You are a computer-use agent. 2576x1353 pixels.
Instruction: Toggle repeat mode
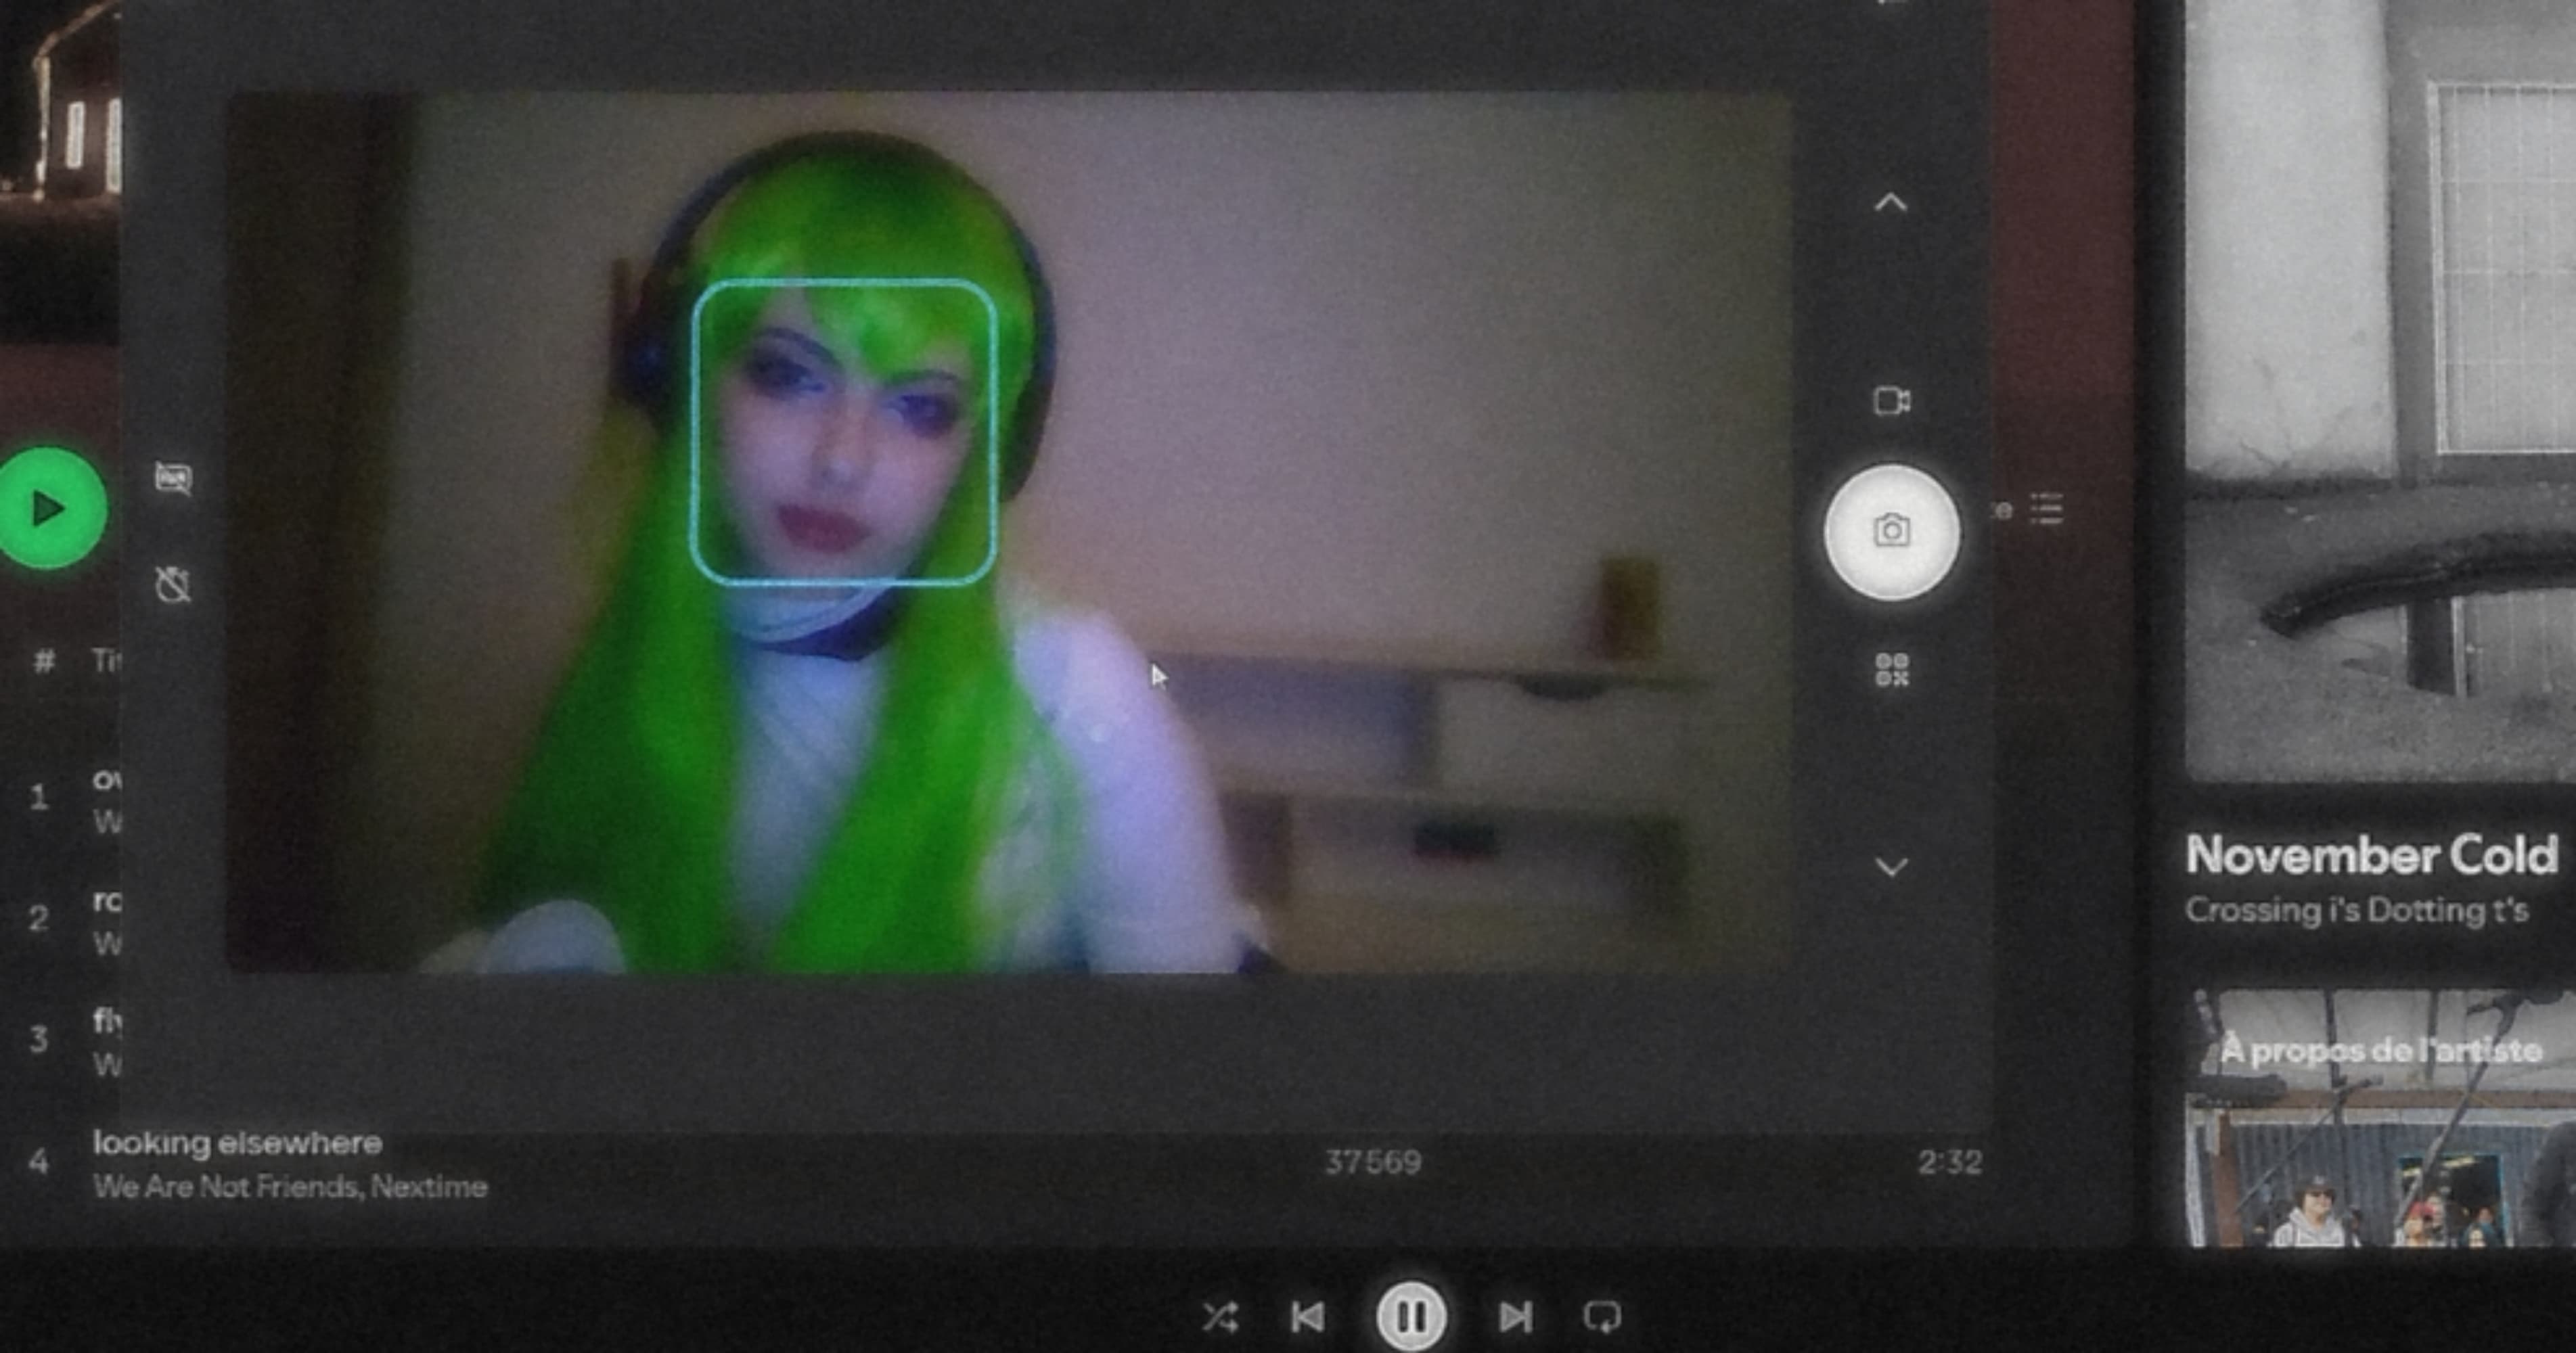click(x=1602, y=1317)
